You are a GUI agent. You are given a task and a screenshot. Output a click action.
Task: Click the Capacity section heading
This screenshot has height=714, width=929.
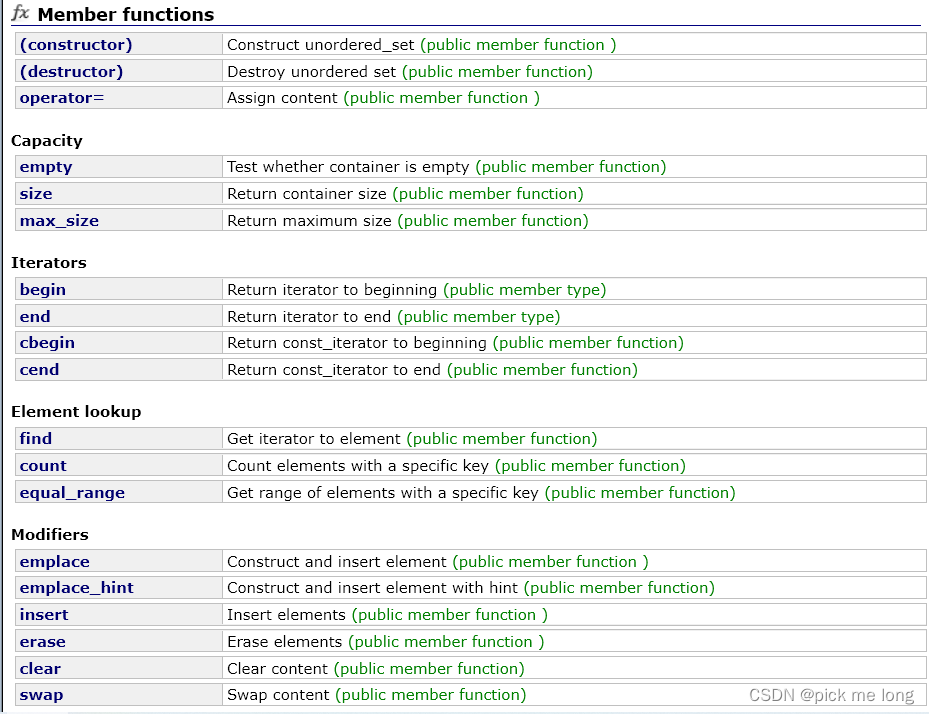(47, 141)
